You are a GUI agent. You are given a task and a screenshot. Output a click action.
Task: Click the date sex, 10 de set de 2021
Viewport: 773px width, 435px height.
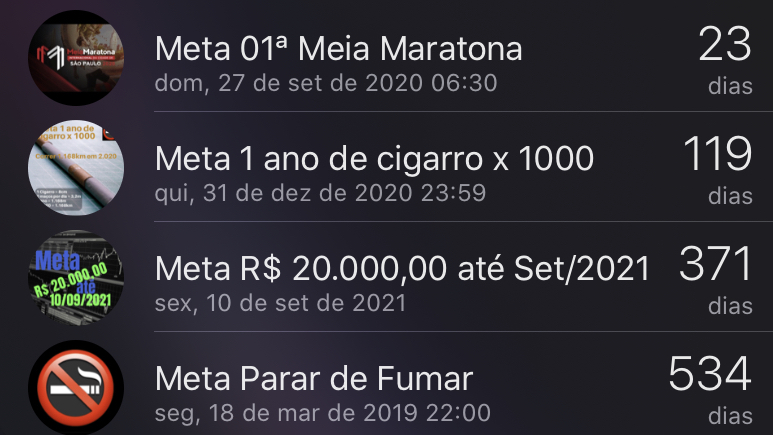281,303
